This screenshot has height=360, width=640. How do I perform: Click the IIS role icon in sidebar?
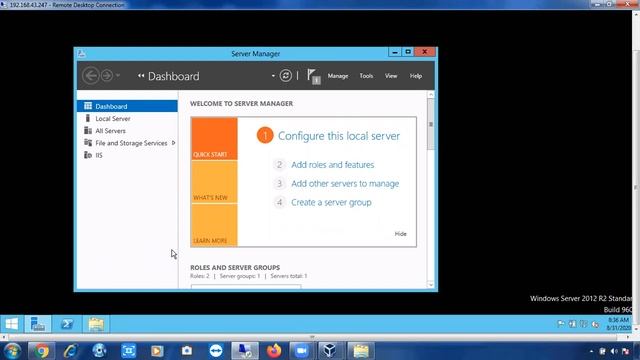(88, 155)
